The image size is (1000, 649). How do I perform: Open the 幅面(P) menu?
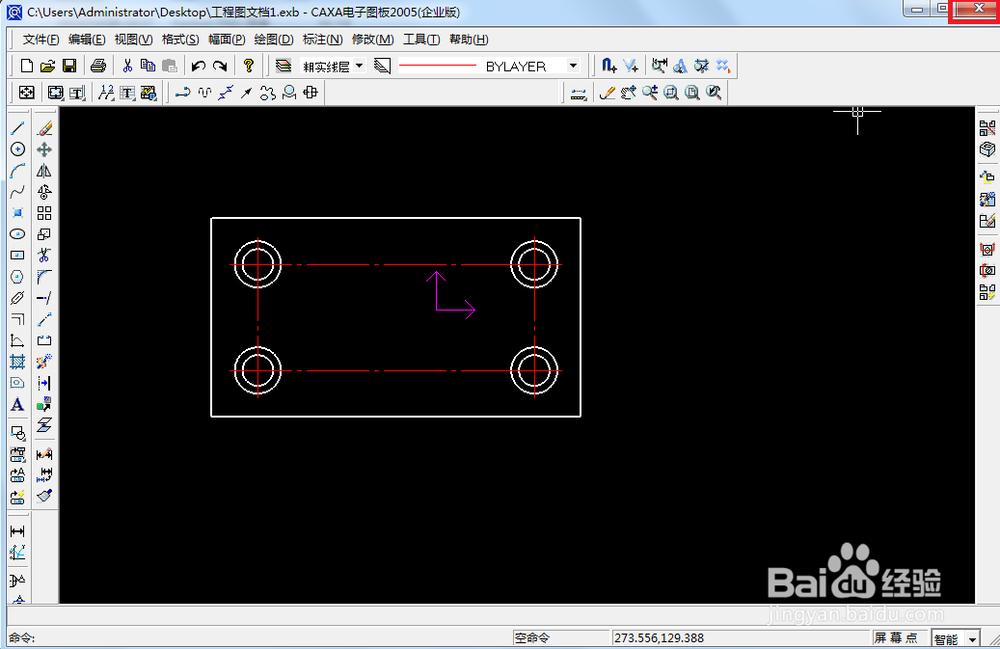point(226,40)
